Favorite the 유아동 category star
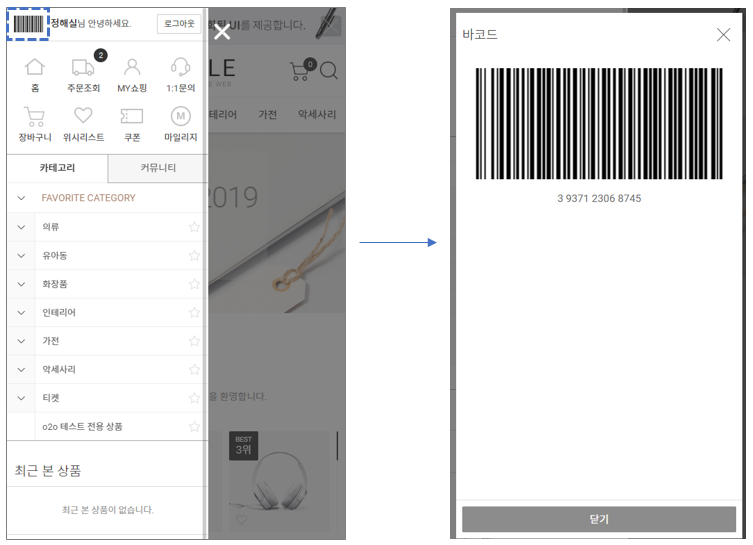Viewport: 753px width, 545px height. point(194,255)
